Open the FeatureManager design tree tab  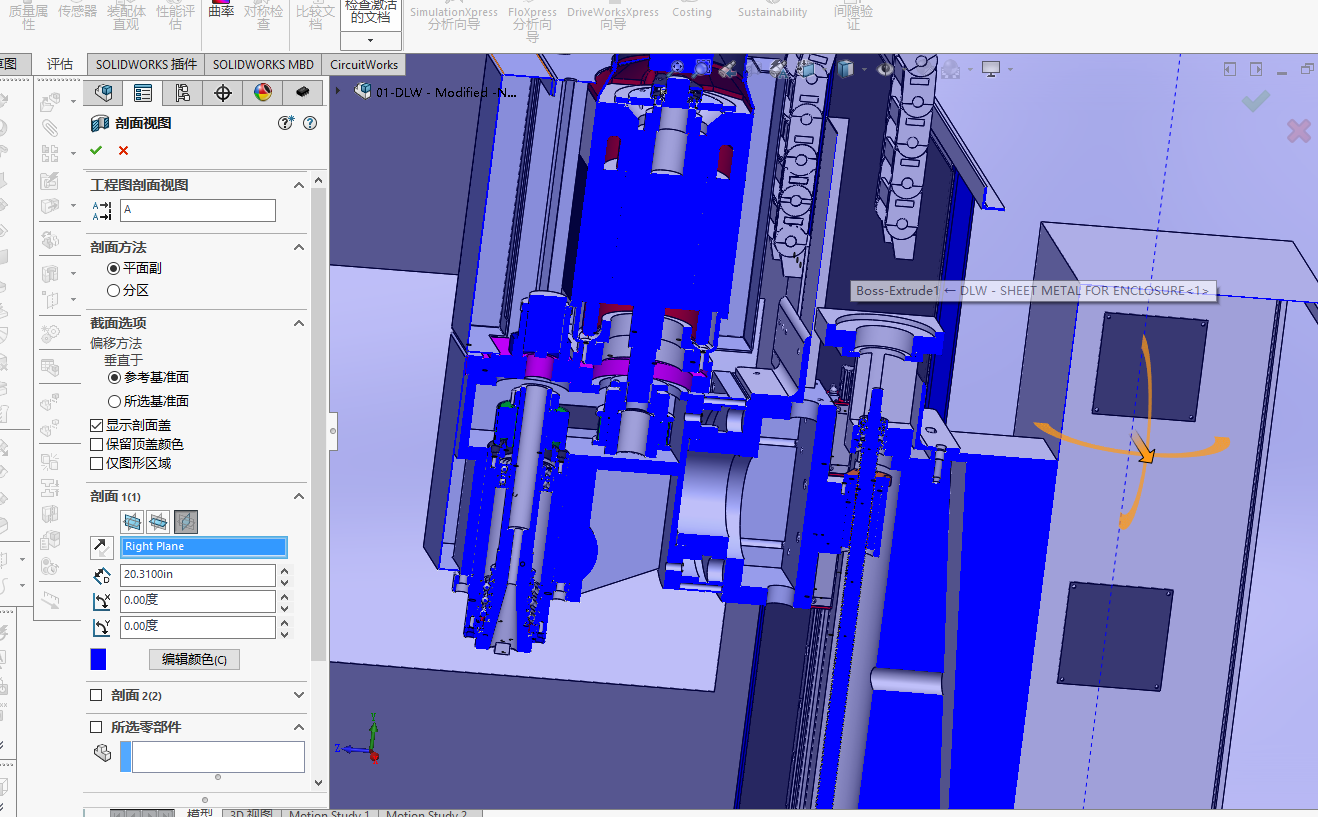[x=103, y=93]
